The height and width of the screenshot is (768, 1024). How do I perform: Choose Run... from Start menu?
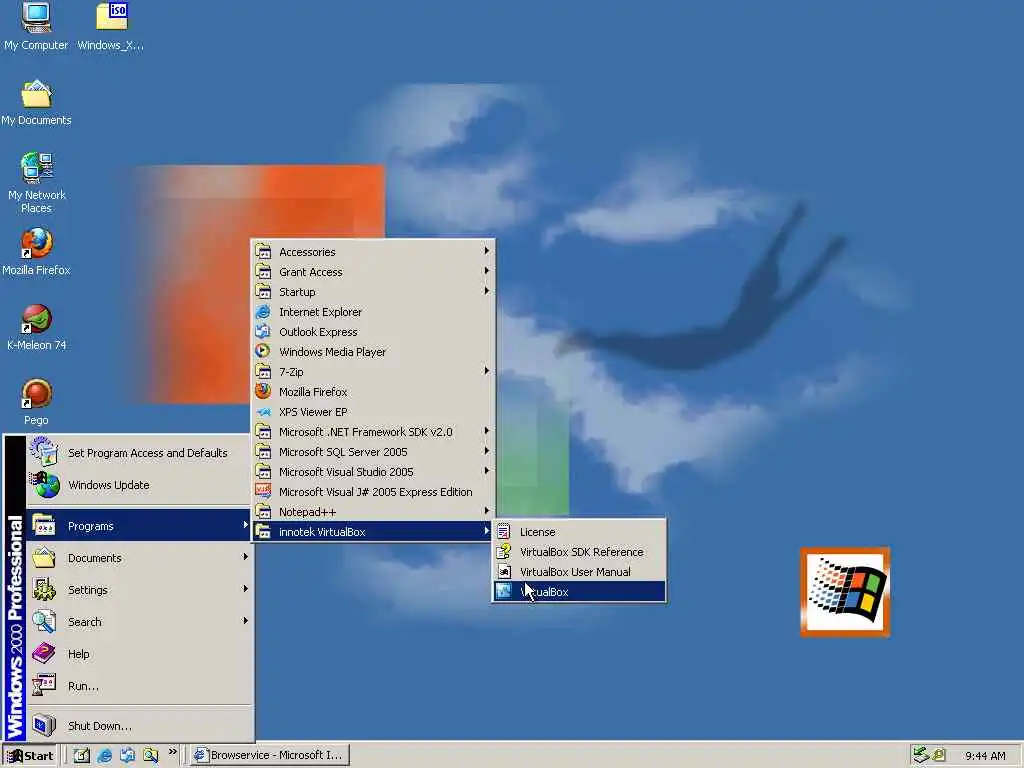coord(138,686)
